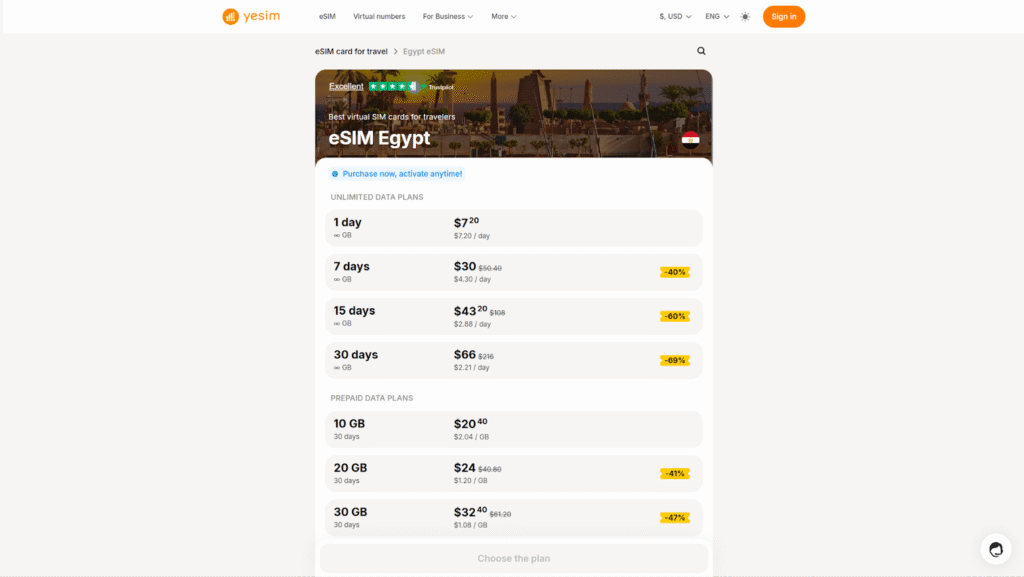Viewport: 1024px width, 577px height.
Task: Click the -69% discount badge
Action: pyautogui.click(x=675, y=360)
